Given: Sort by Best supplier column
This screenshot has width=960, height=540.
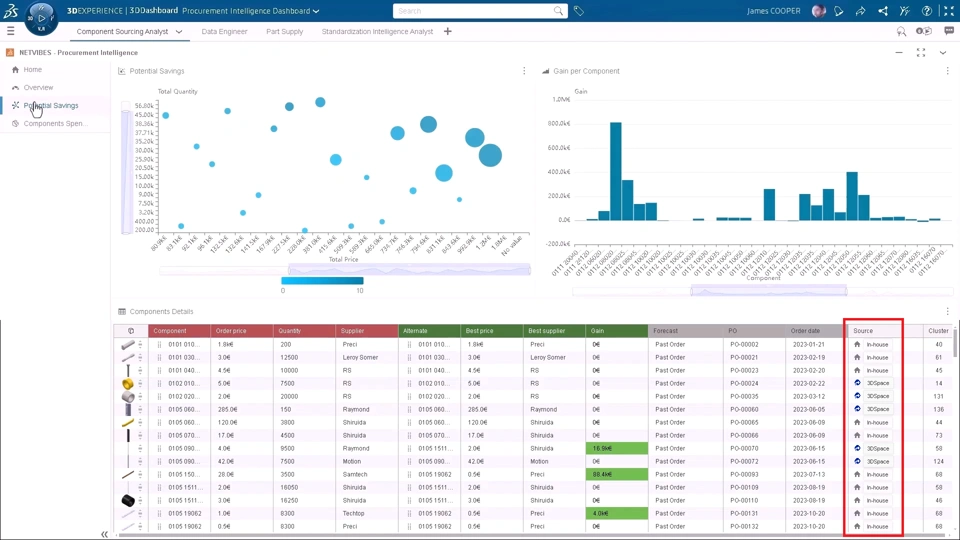Looking at the screenshot, I should coord(554,331).
